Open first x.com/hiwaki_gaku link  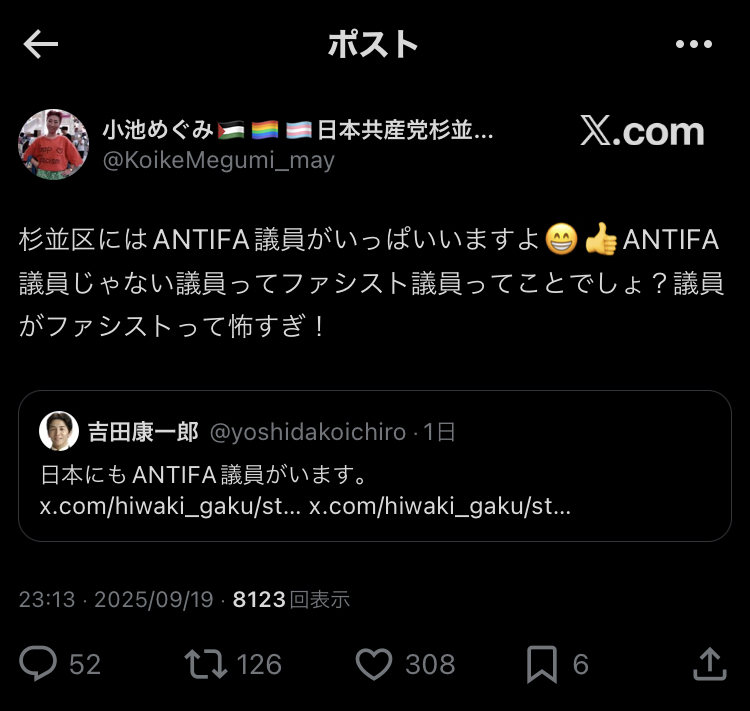[170, 505]
